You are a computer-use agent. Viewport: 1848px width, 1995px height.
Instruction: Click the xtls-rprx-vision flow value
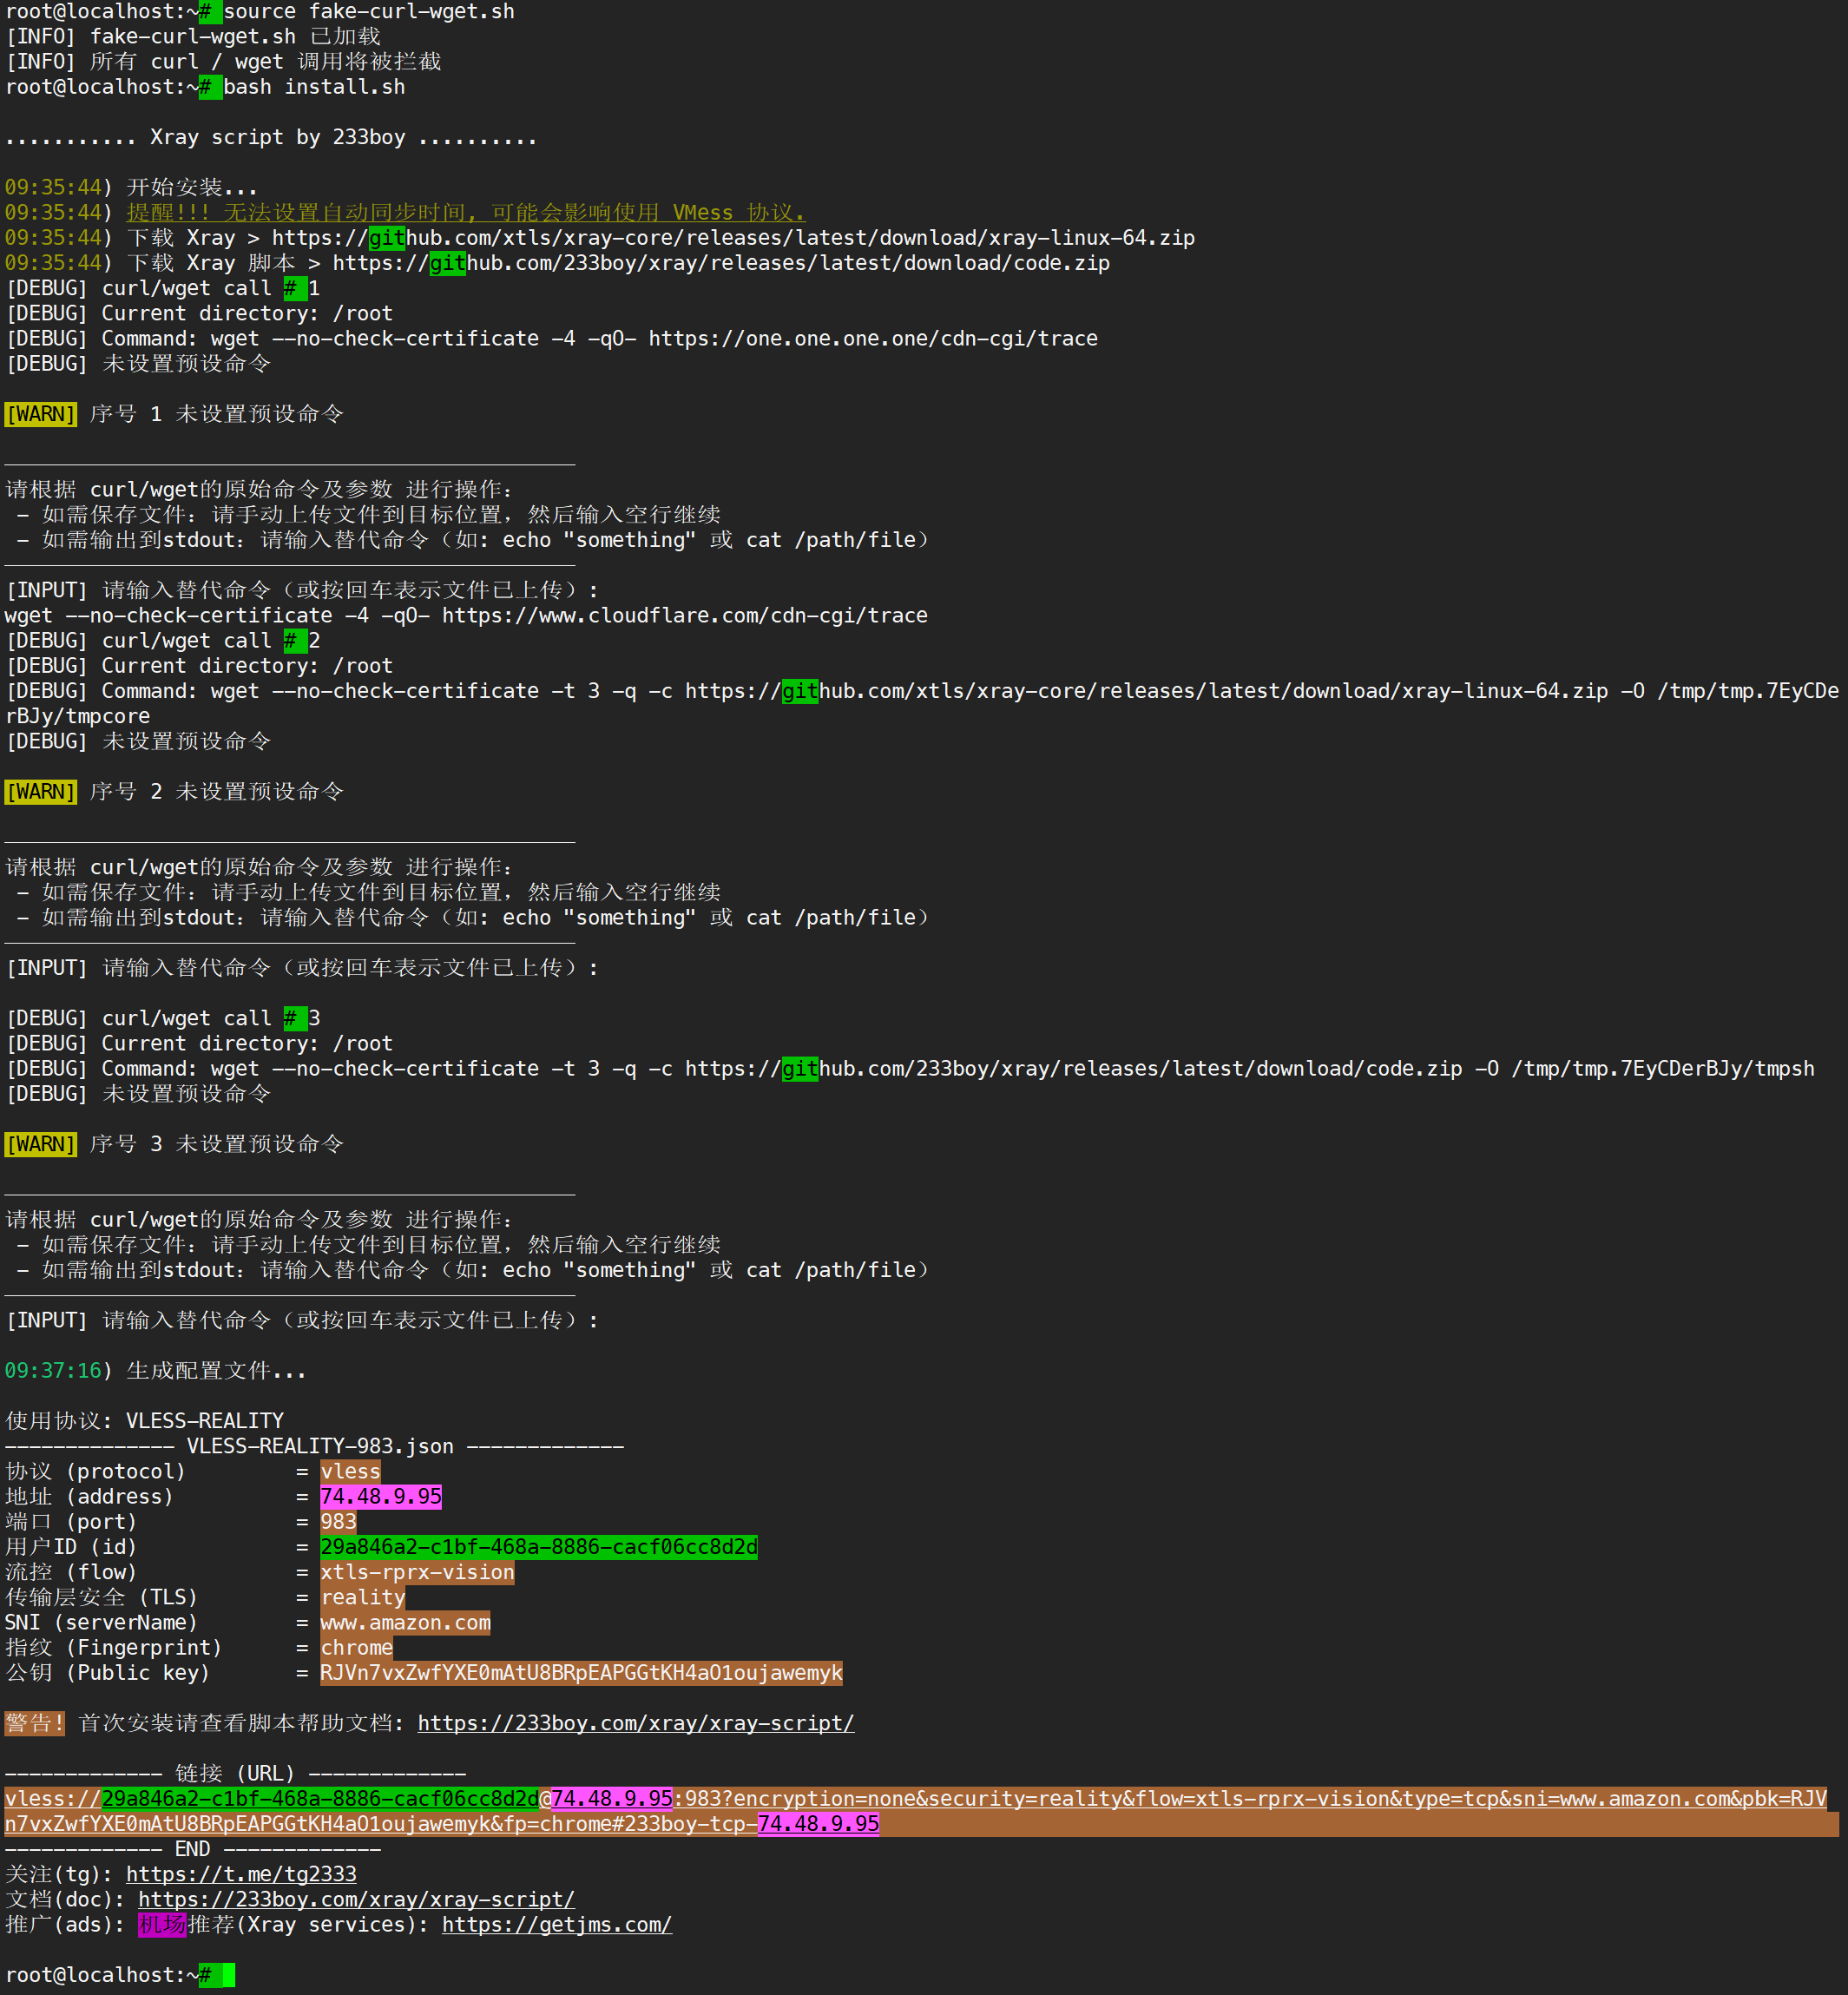coord(417,1572)
